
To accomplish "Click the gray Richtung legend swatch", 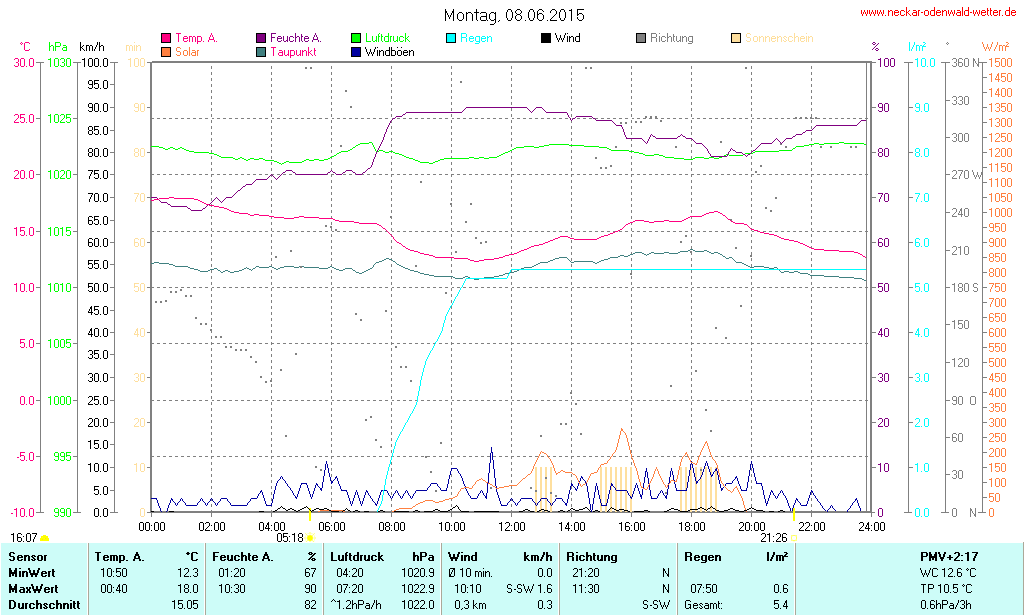I will (x=641, y=38).
